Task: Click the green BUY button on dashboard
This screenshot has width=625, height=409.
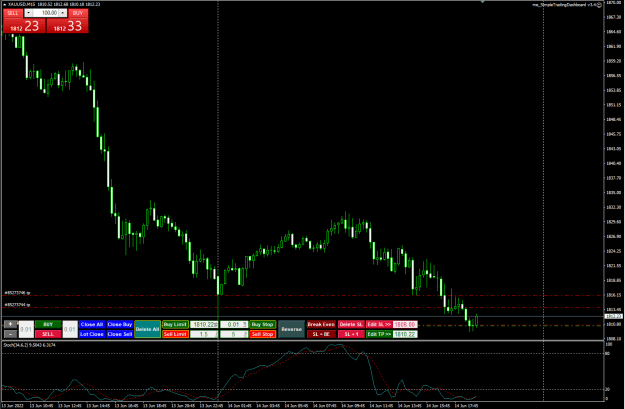Action: pos(48,324)
